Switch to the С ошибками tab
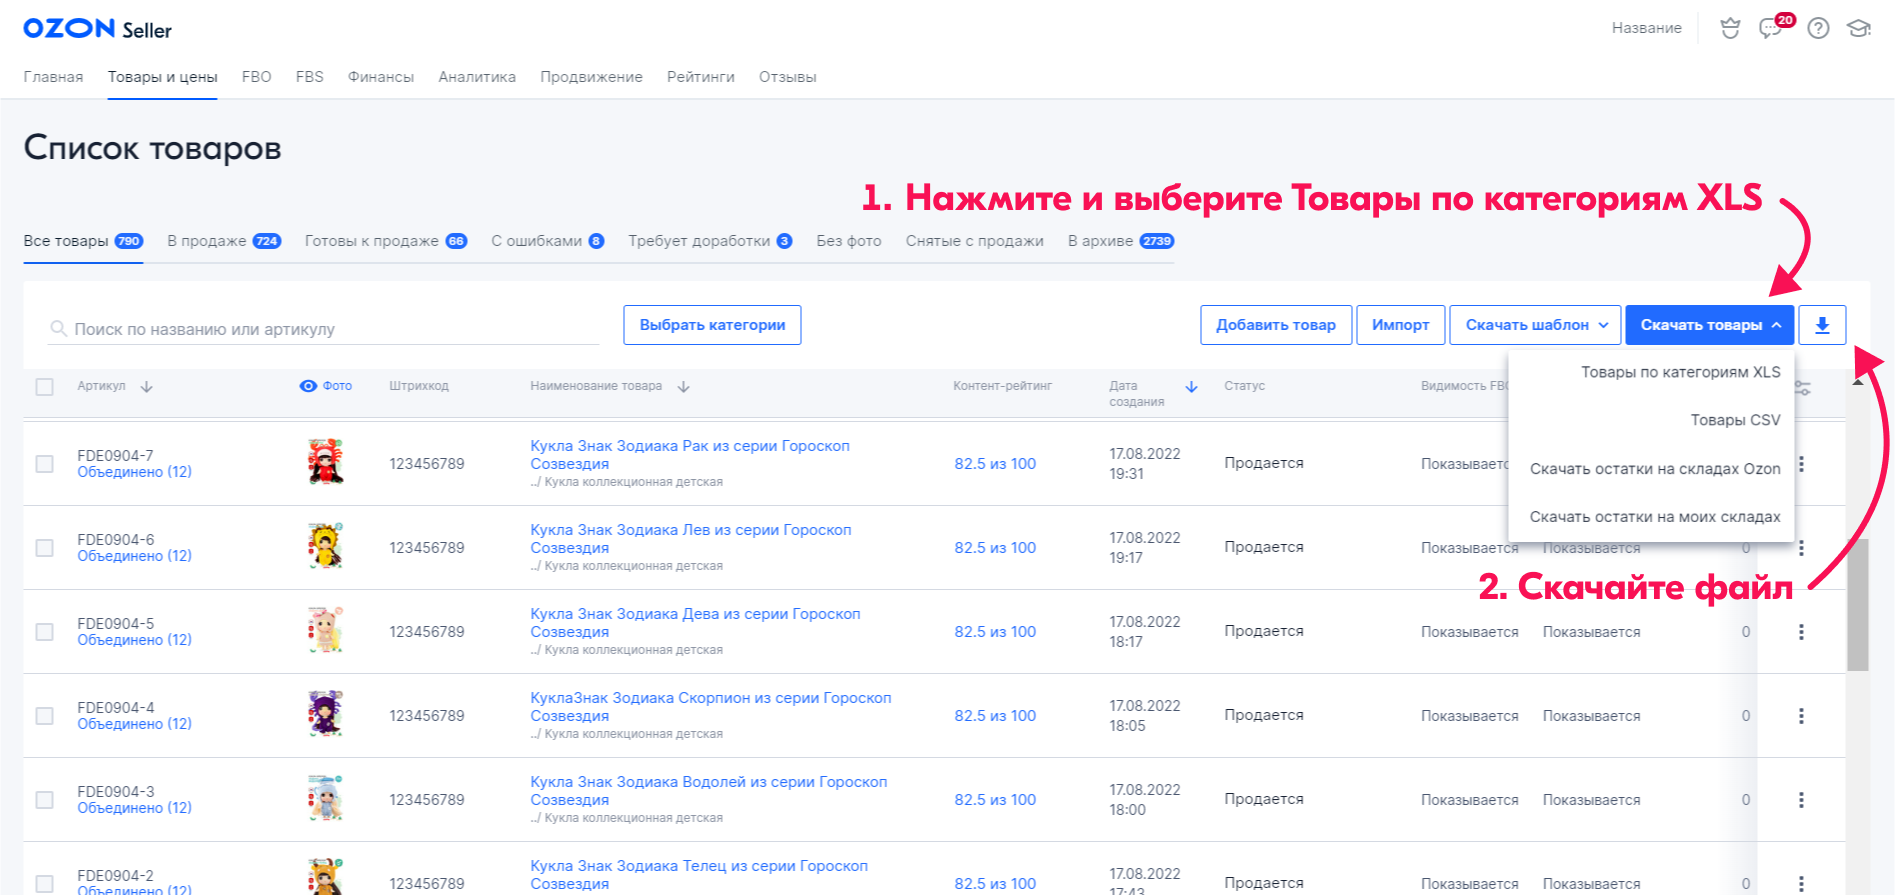This screenshot has width=1895, height=895. tap(546, 241)
